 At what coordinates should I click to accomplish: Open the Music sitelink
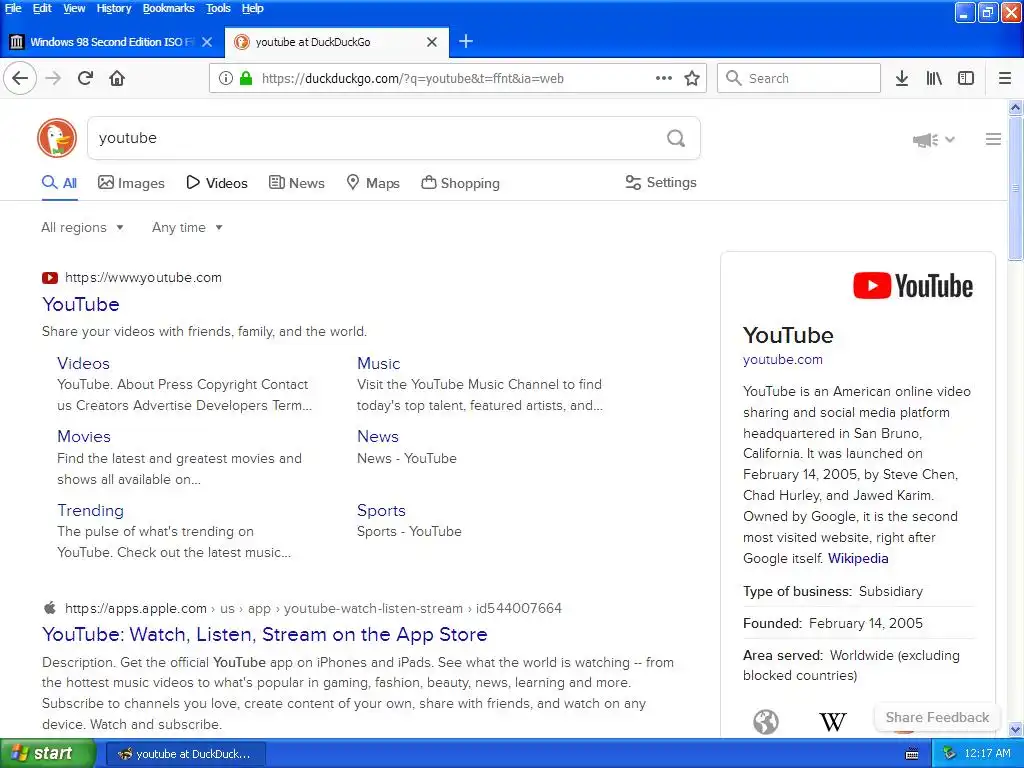tap(379, 363)
